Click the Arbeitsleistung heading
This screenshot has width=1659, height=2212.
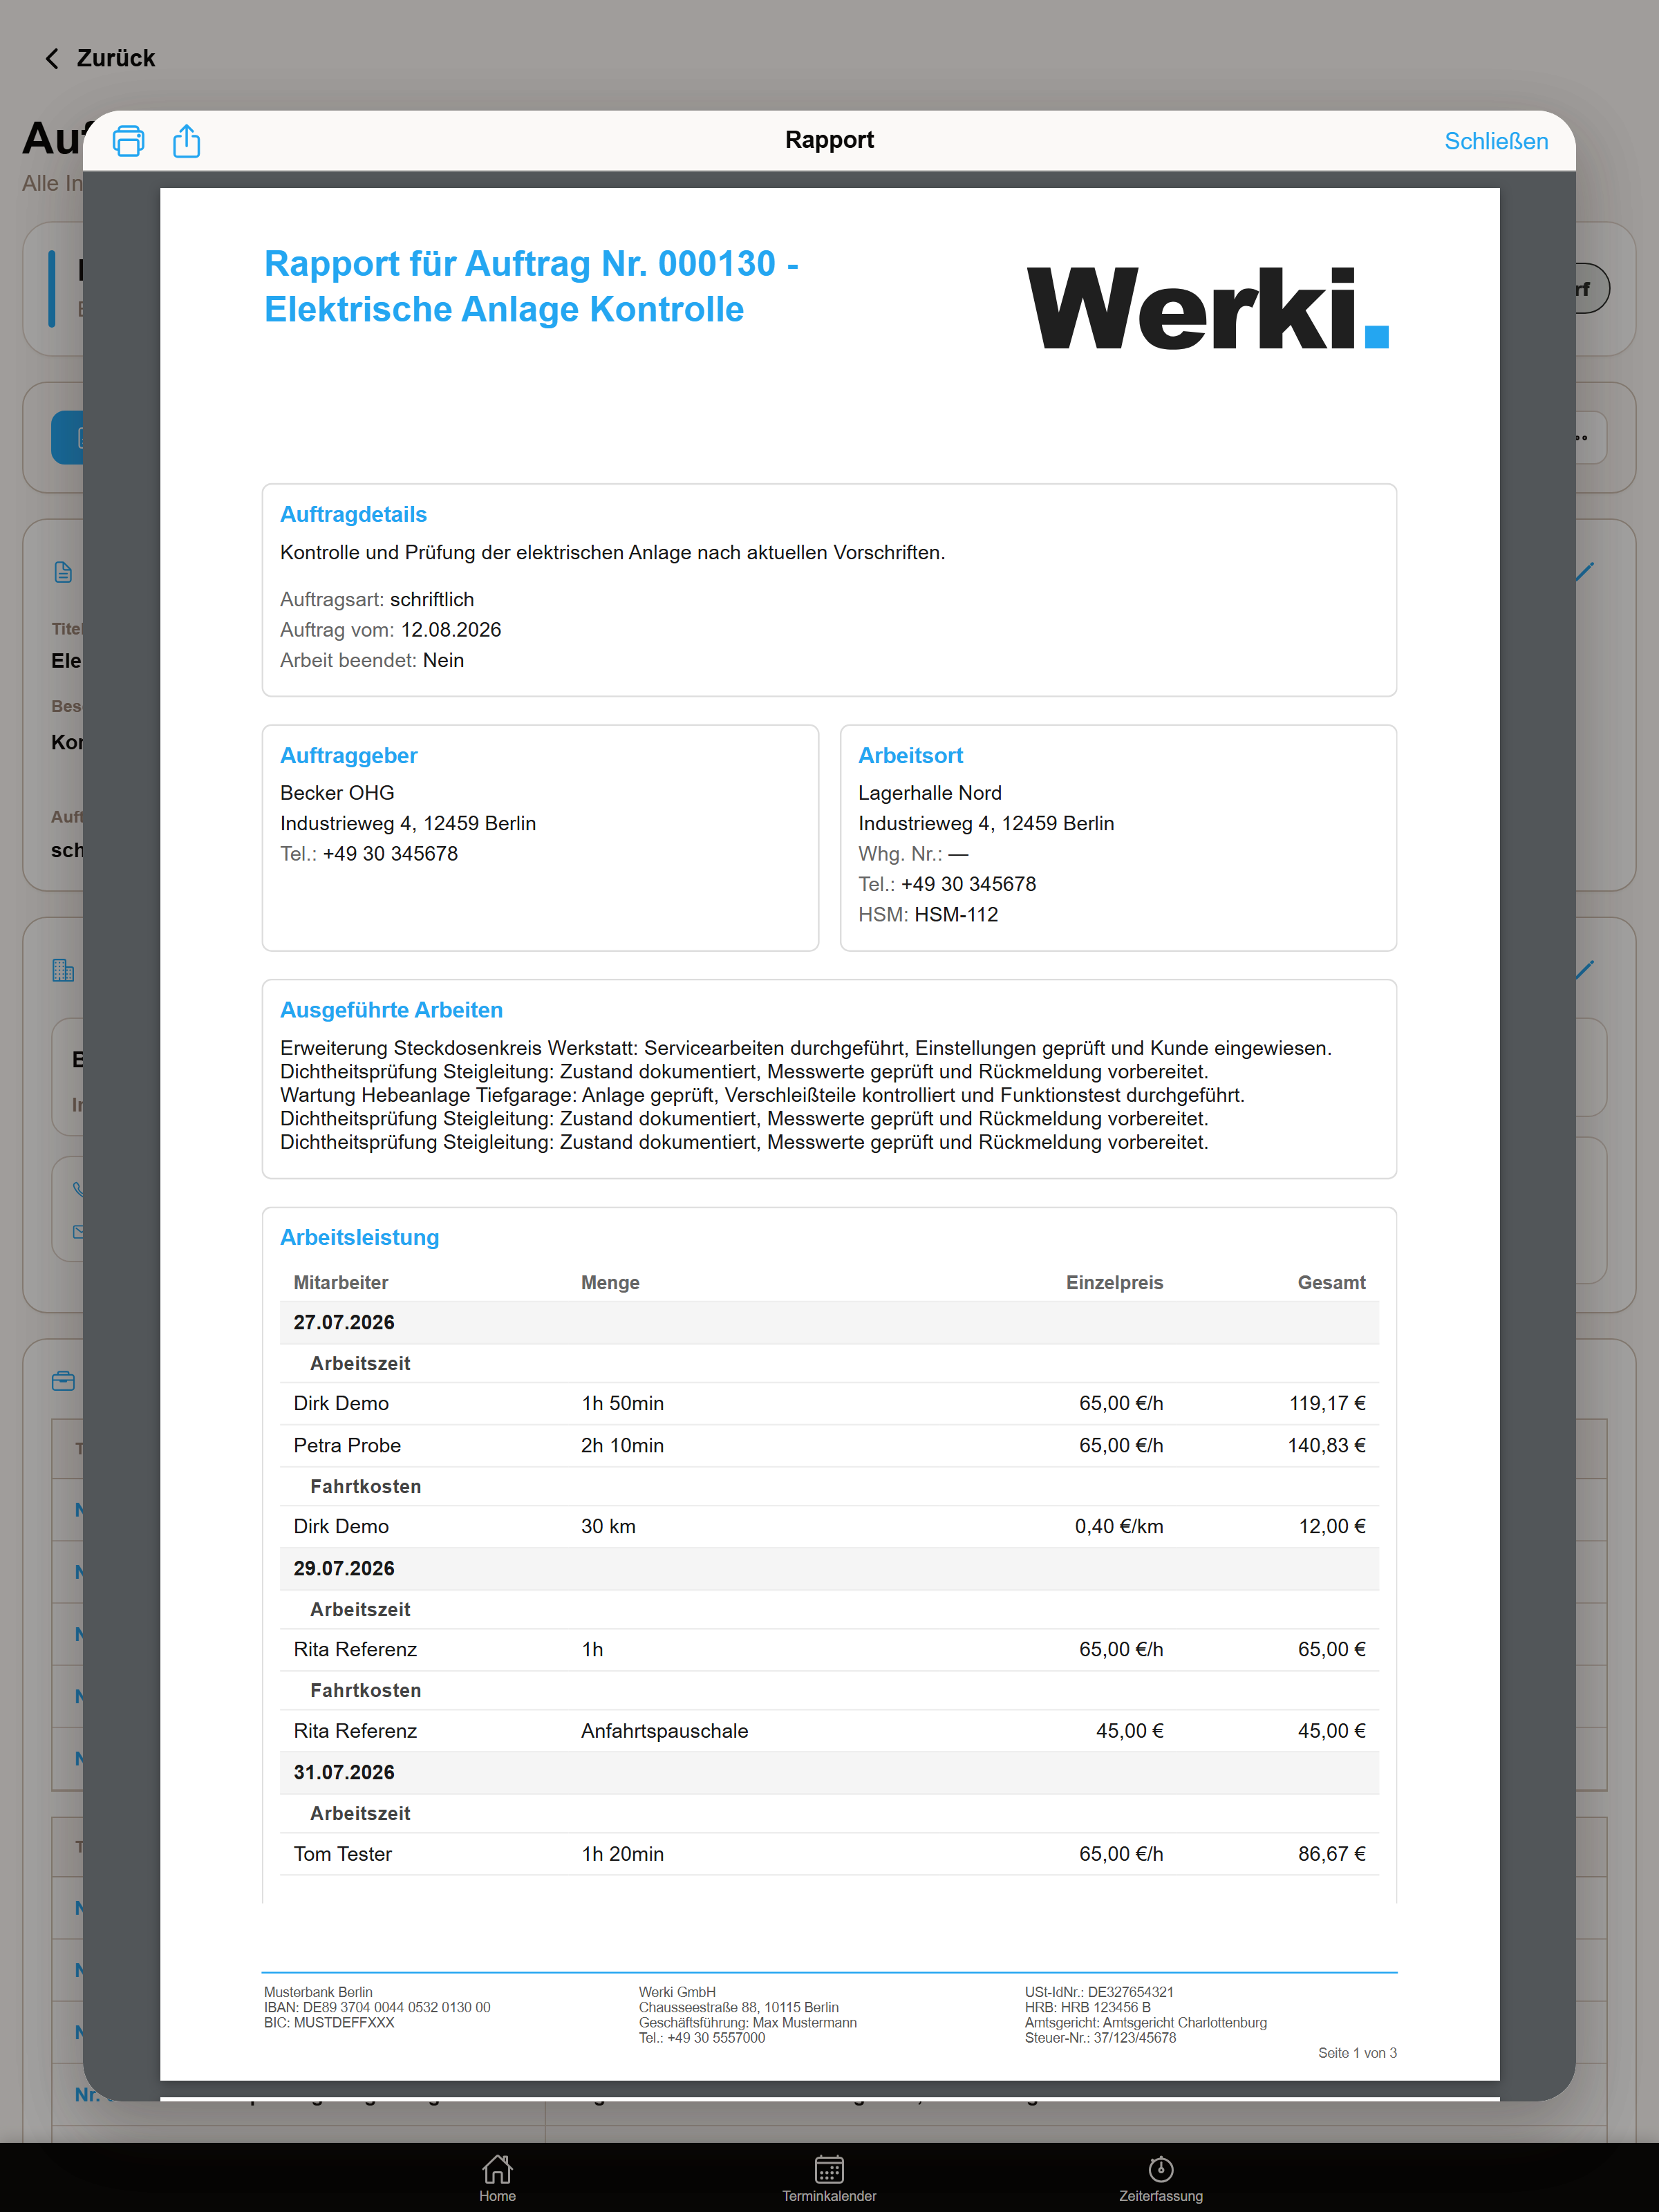pyautogui.click(x=359, y=1237)
